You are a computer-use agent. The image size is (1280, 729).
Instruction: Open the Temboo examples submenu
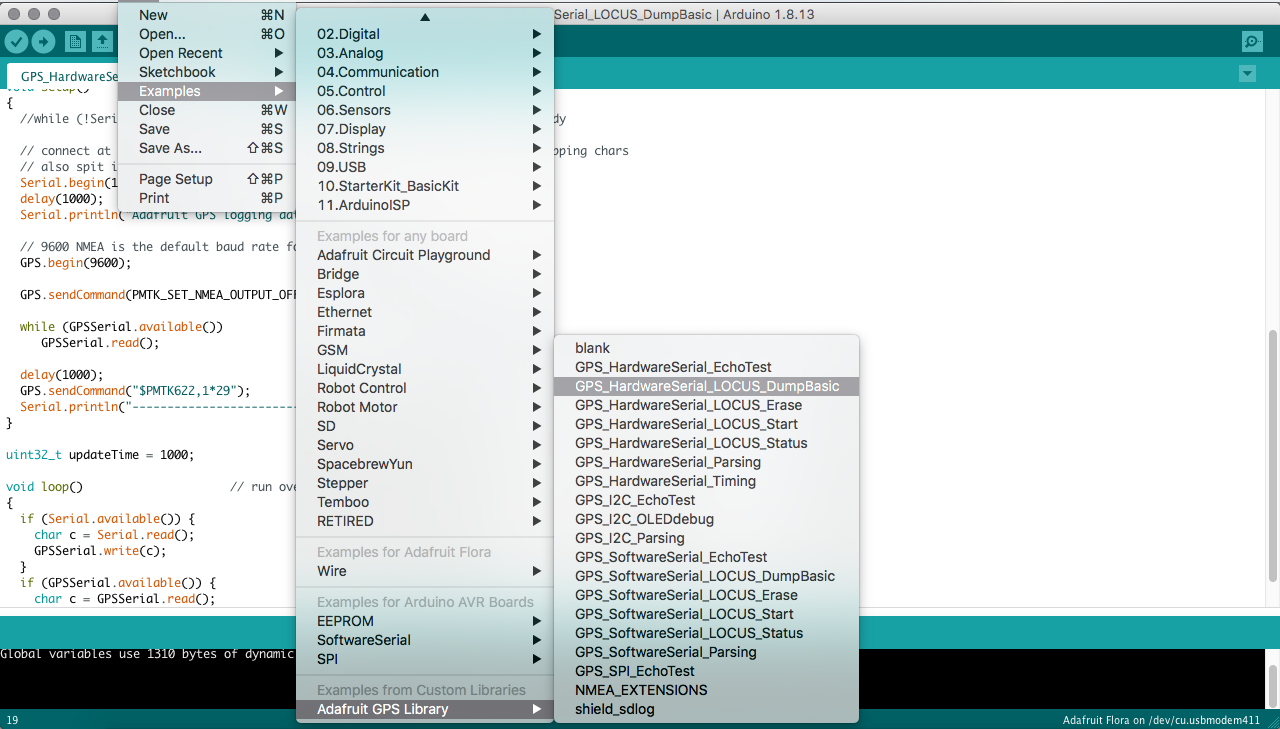(425, 502)
